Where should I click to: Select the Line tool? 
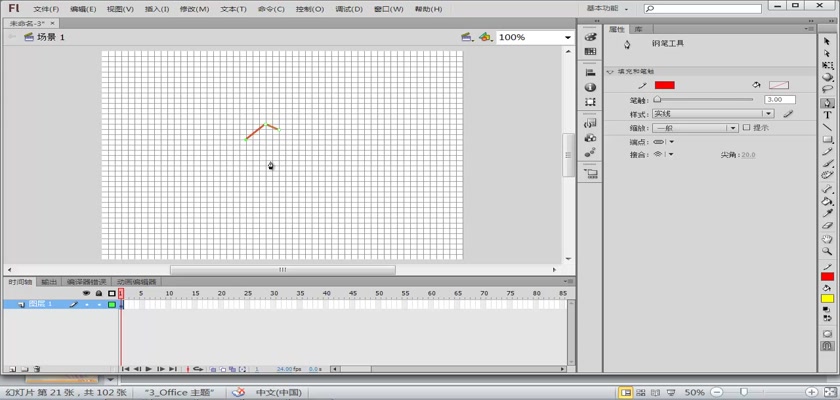(x=827, y=127)
